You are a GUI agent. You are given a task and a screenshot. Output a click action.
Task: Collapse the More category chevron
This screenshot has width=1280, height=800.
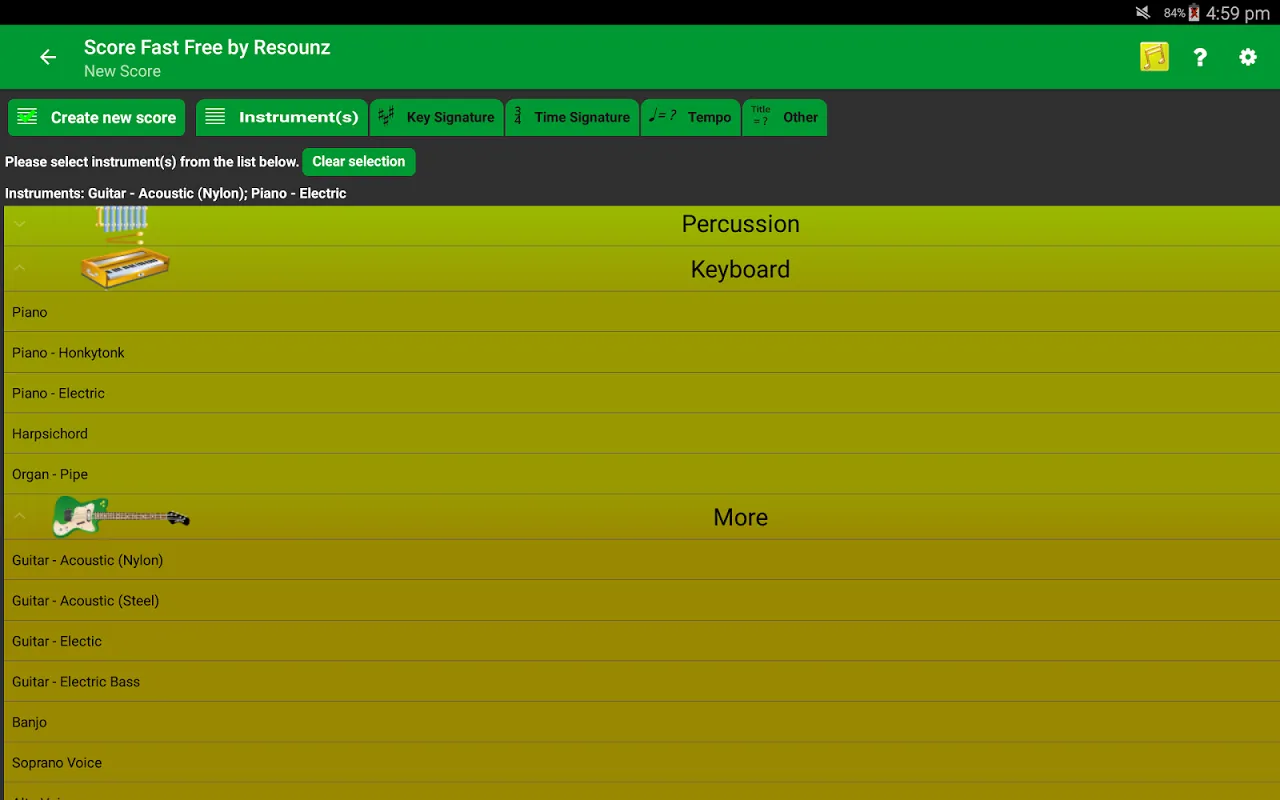(20, 516)
